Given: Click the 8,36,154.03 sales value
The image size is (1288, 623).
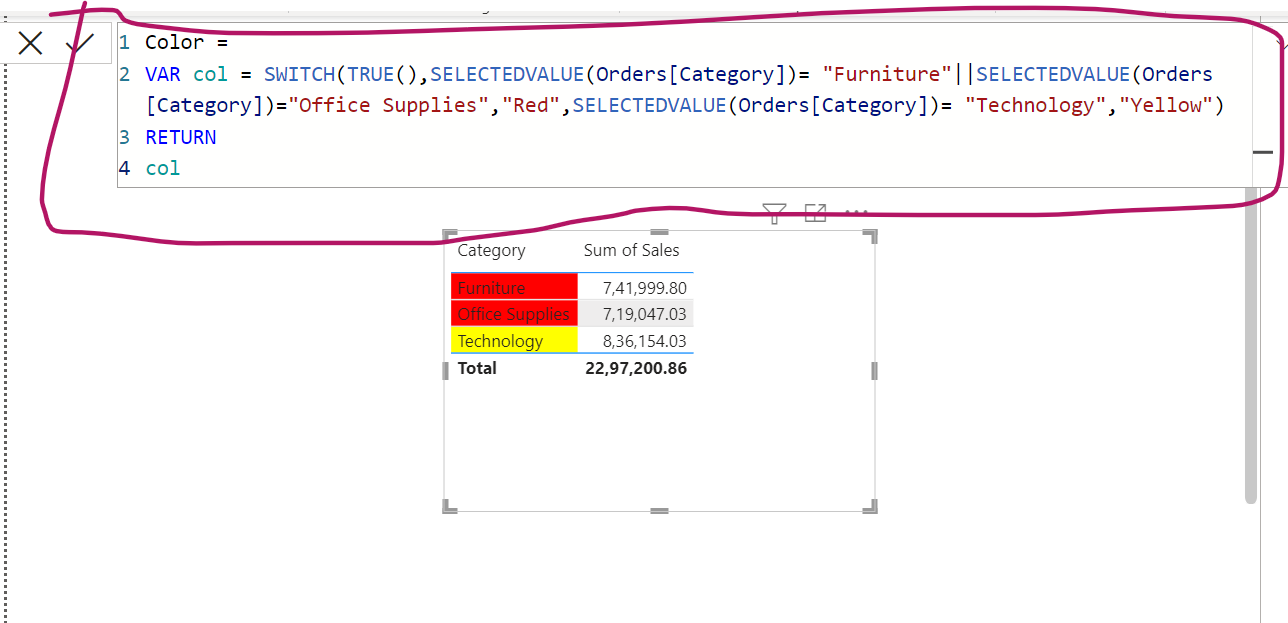Looking at the screenshot, I should (645, 341).
